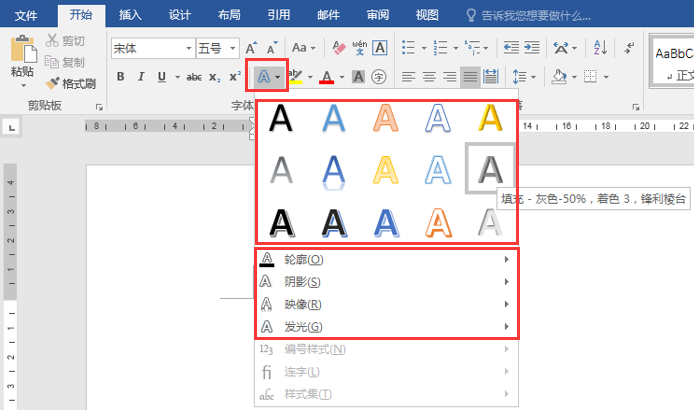This screenshot has height=410, width=694.
Task: Open the font size dropdown
Action: 233,48
